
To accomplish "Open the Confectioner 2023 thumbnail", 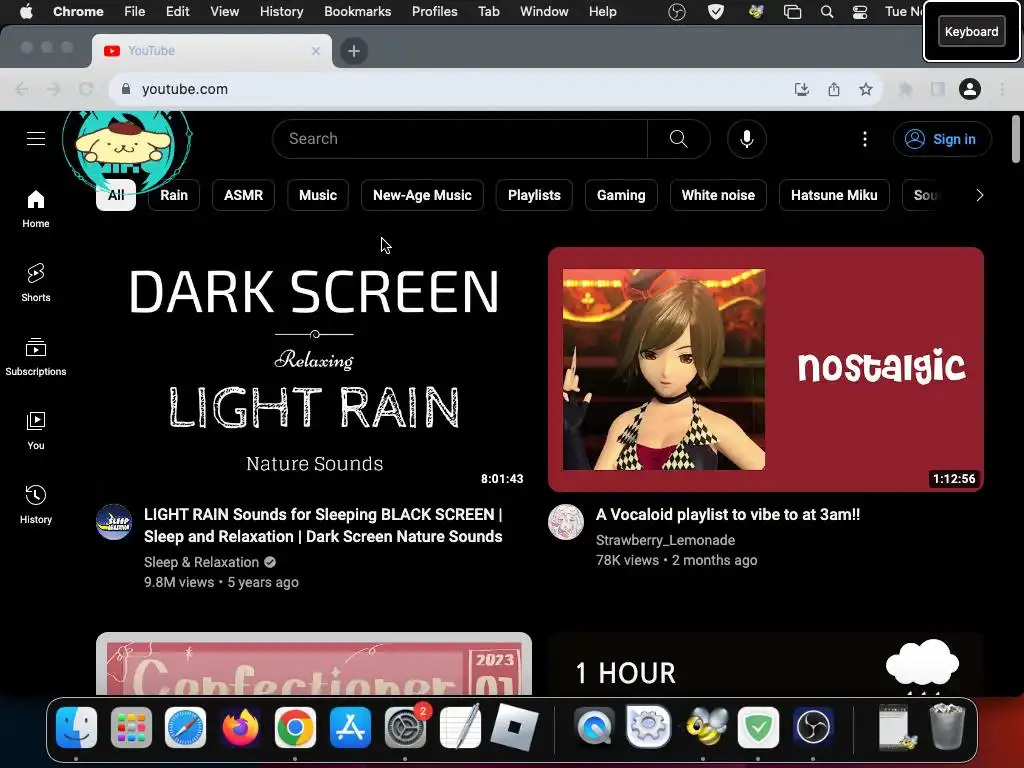I will click(x=313, y=664).
